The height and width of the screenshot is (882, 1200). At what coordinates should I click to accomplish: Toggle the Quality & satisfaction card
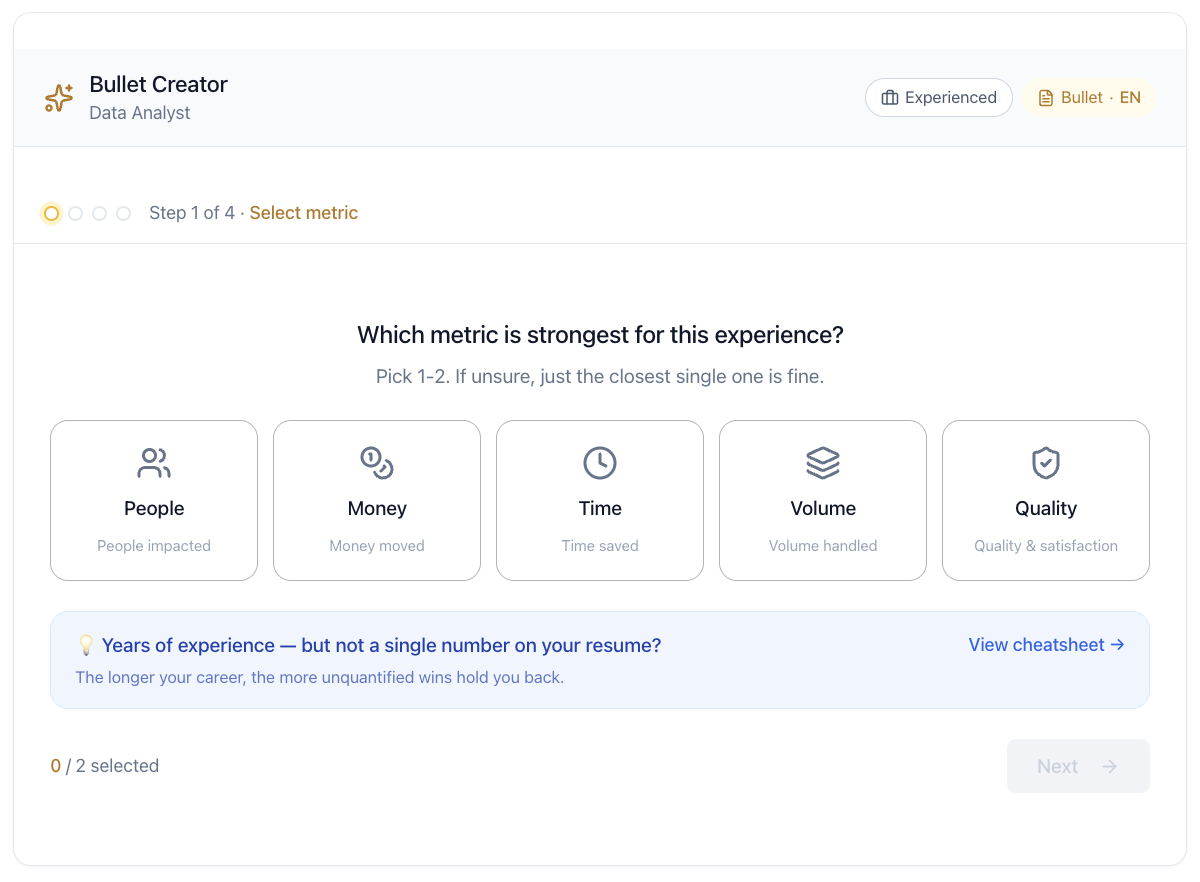(x=1046, y=500)
